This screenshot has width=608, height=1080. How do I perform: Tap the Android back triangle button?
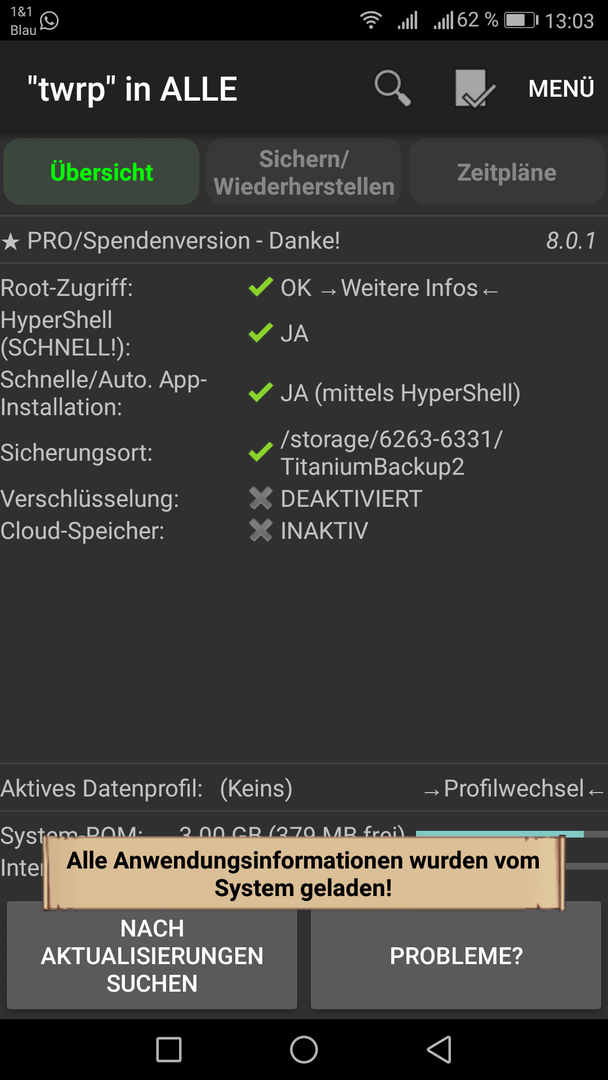tap(439, 1049)
